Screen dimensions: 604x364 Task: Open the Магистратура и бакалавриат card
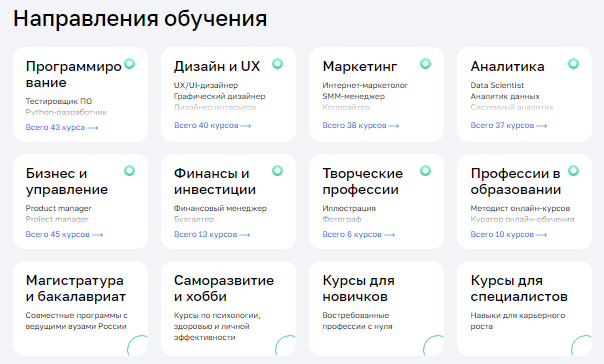point(81,309)
